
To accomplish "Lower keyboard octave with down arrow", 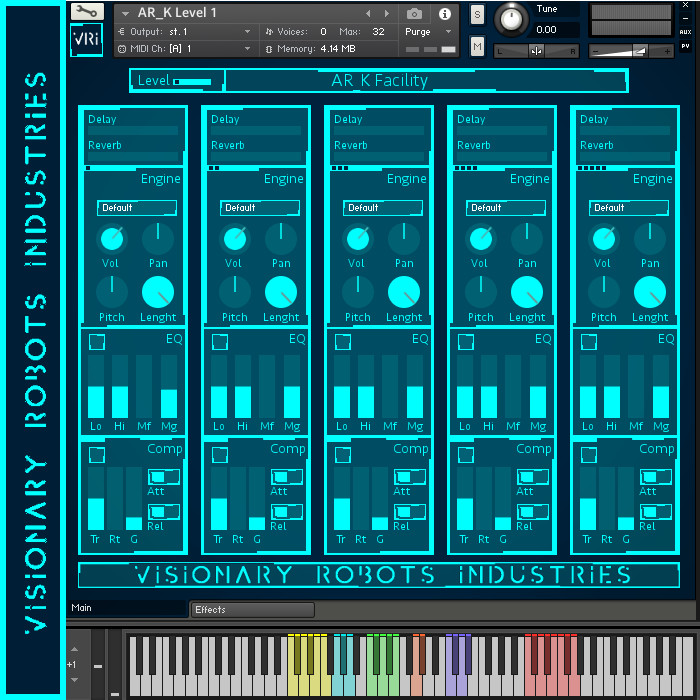I will [75, 680].
